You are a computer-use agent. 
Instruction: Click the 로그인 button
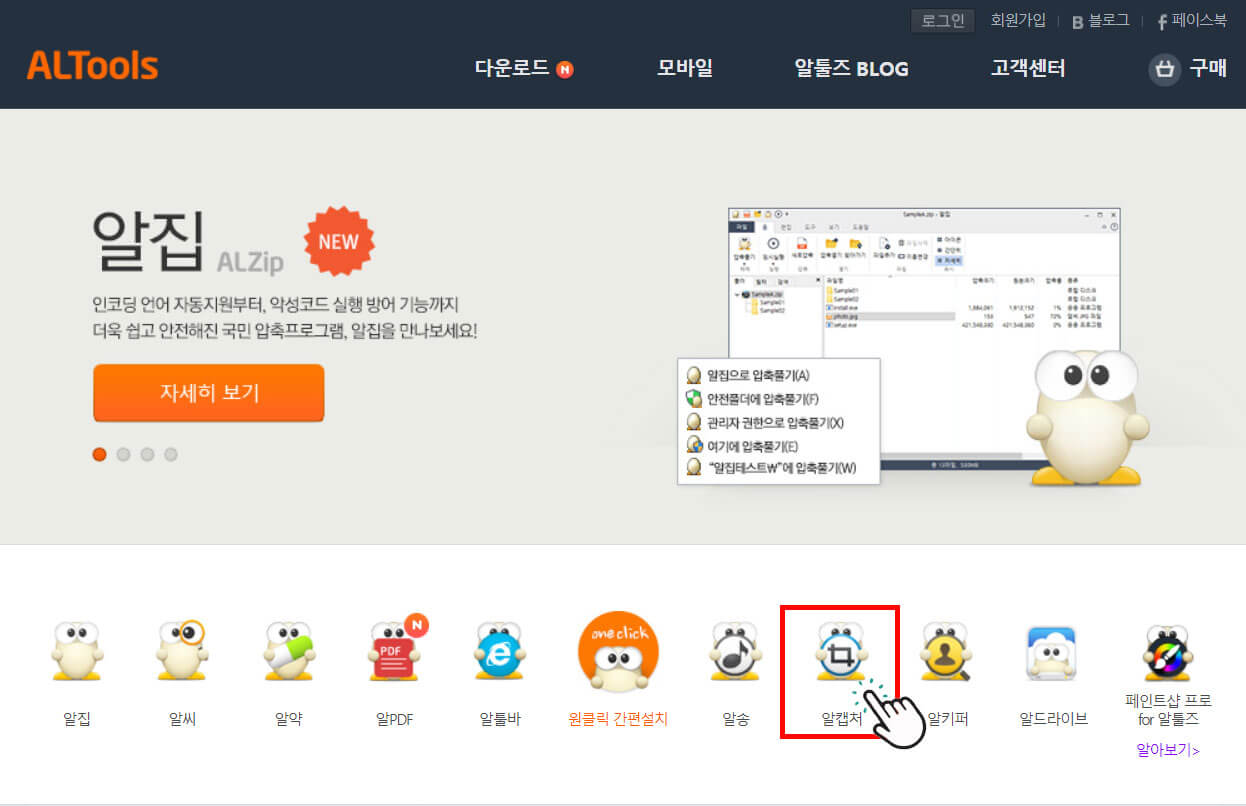coord(941,20)
